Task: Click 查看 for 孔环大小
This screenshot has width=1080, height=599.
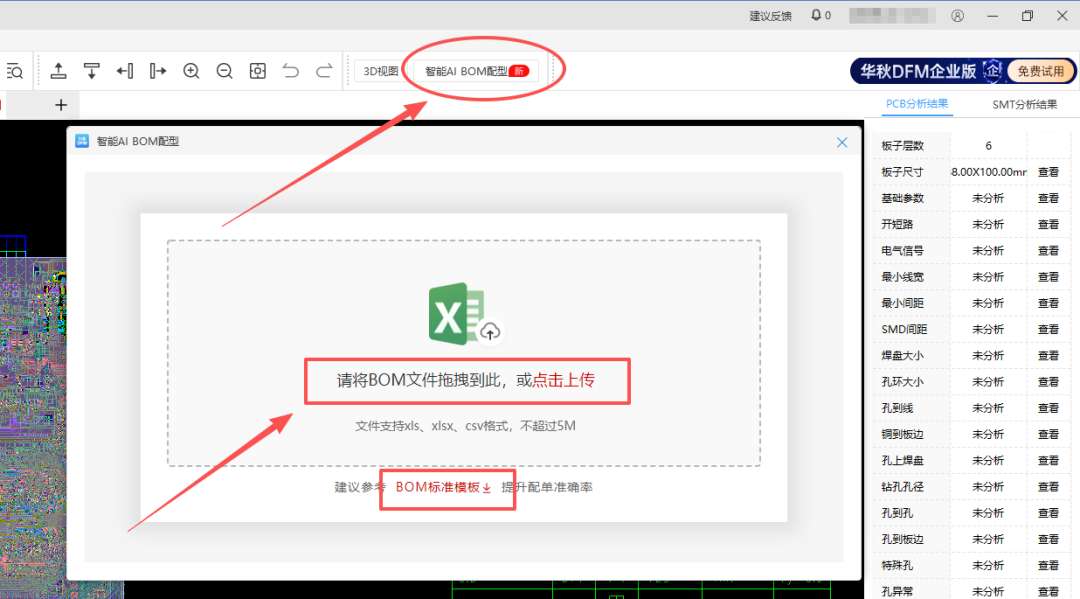Action: click(1048, 381)
